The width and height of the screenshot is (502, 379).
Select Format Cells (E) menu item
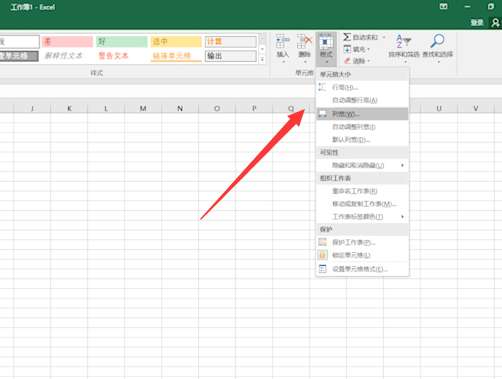click(362, 269)
